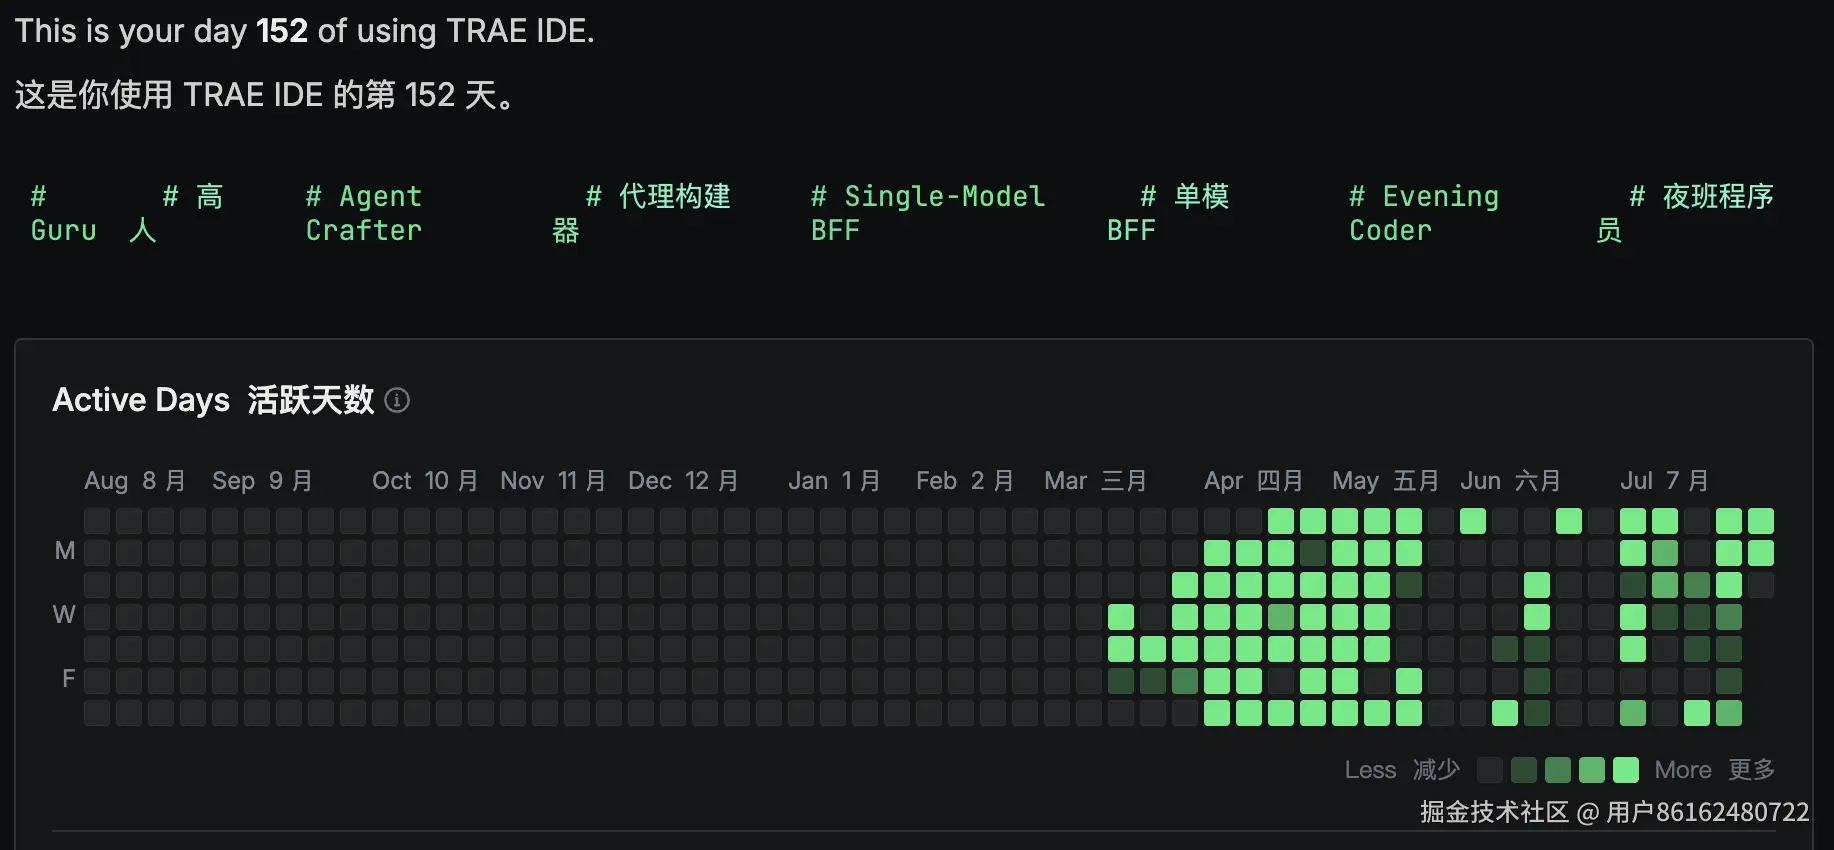
Task: Click the 掘金技术社区 watermark text
Action: tap(1494, 812)
